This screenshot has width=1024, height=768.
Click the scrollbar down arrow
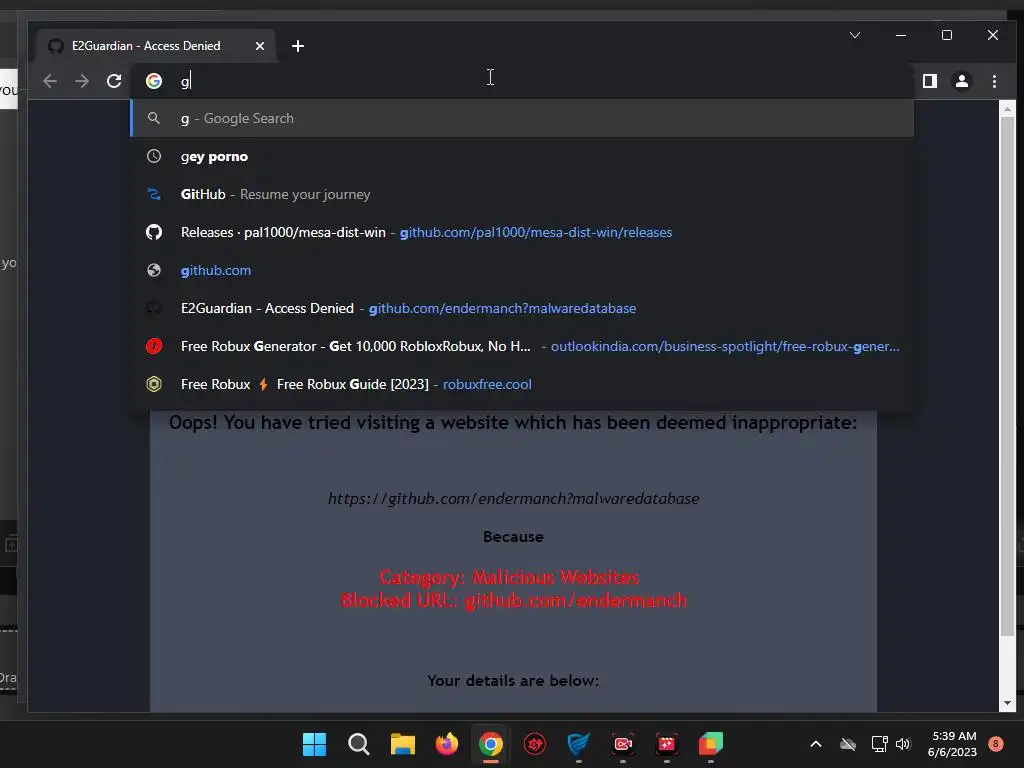(1007, 703)
